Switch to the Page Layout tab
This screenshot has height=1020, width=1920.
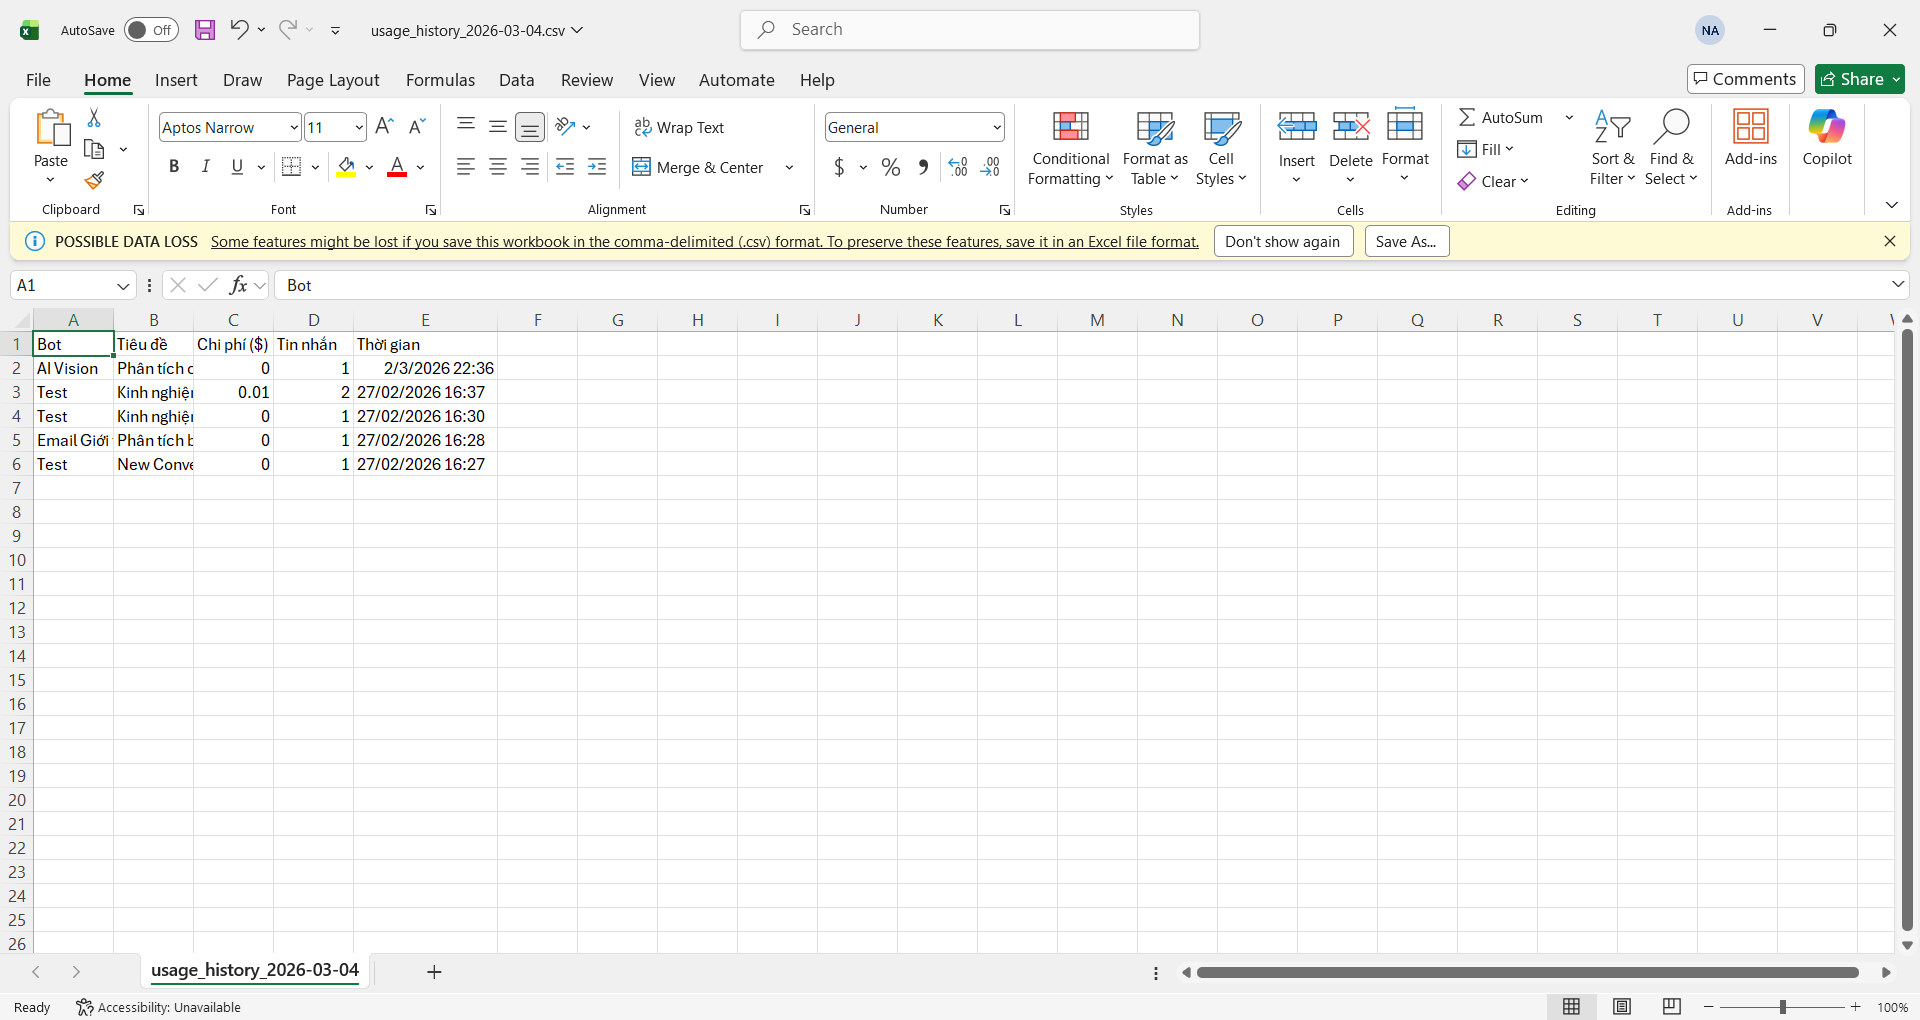(333, 80)
